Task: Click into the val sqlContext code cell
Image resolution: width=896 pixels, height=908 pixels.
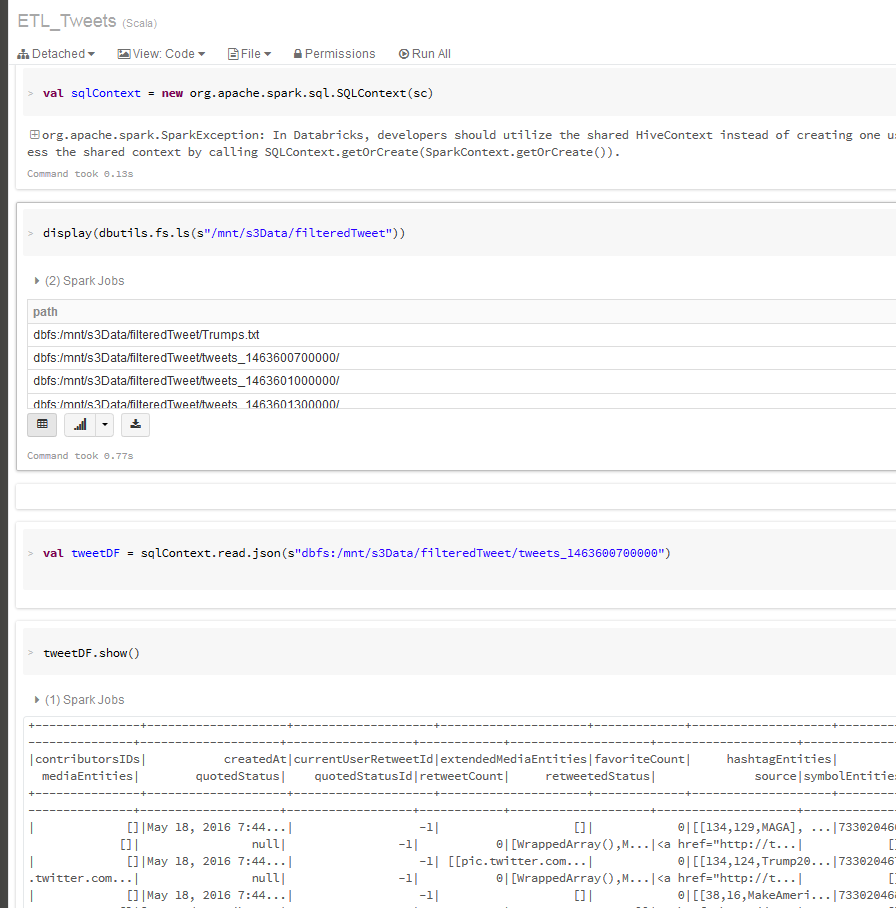Action: [459, 93]
